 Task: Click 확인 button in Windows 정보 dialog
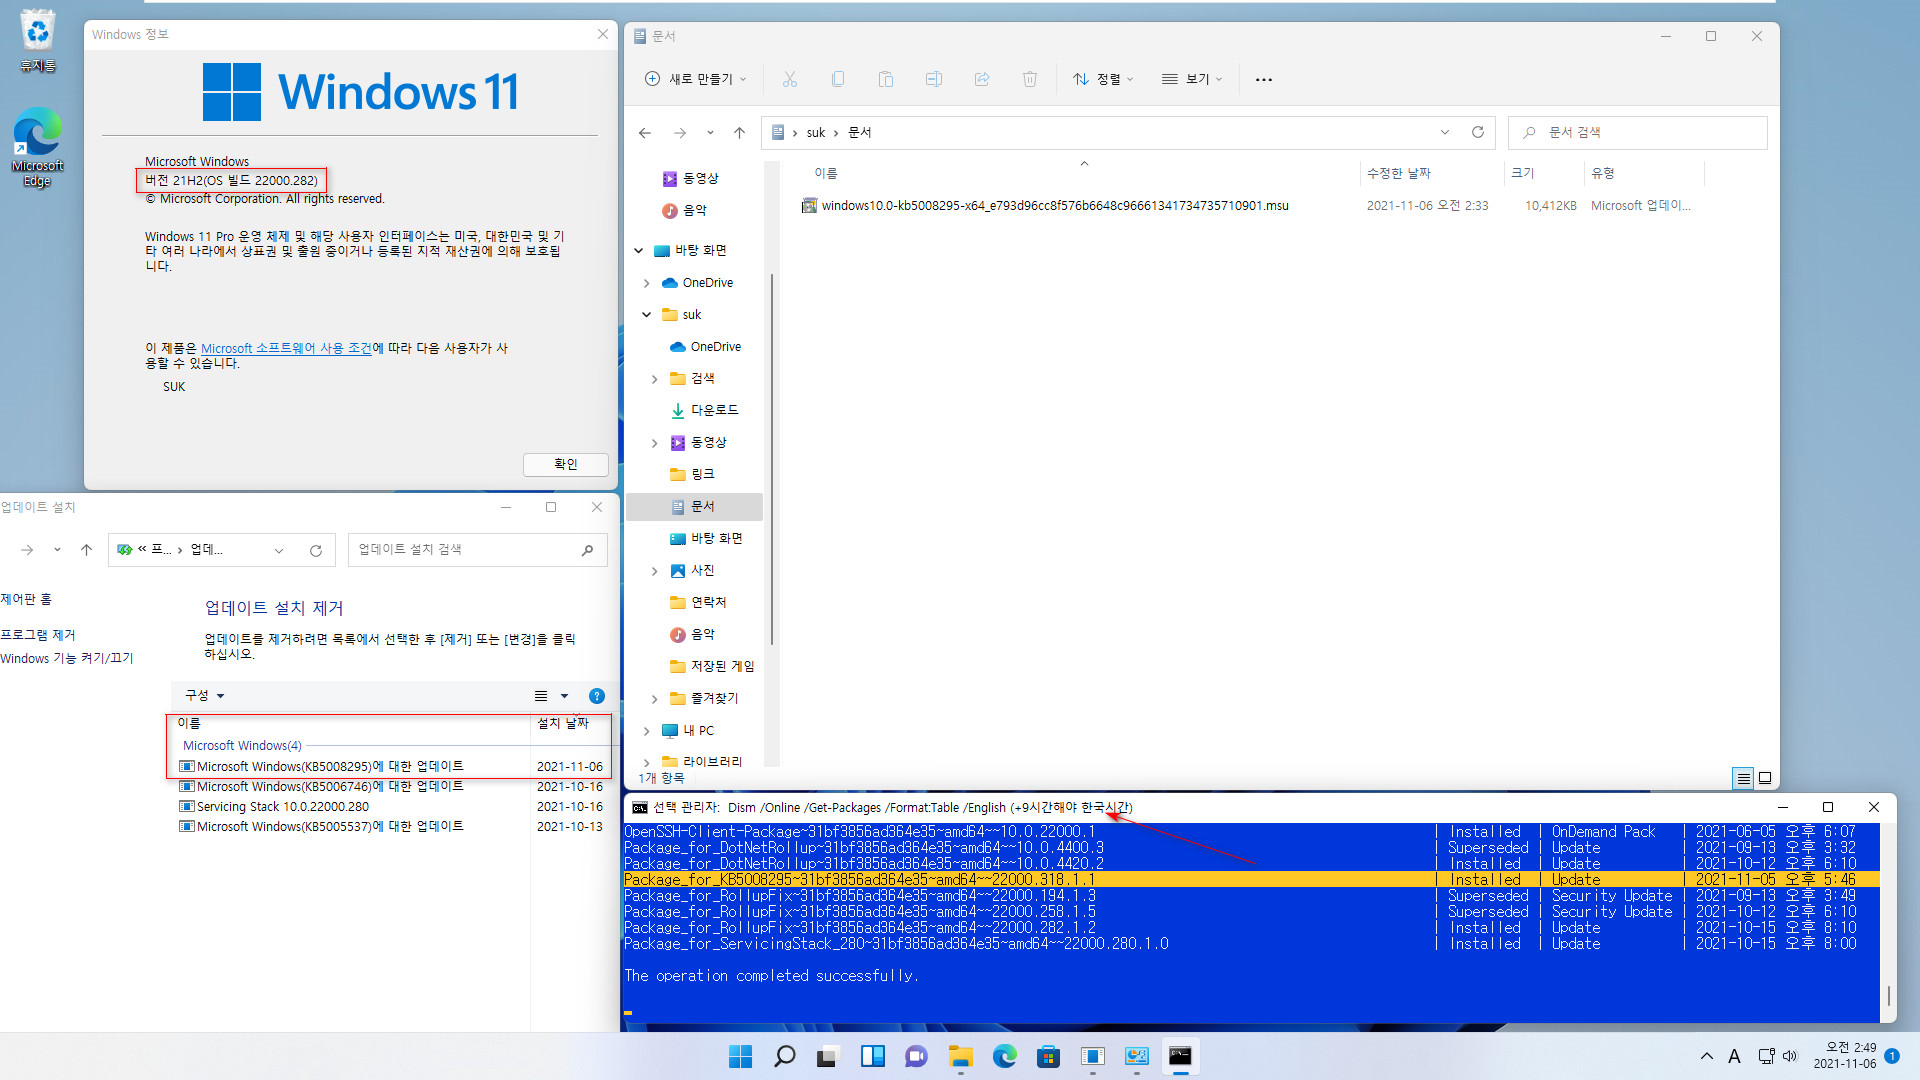566,465
